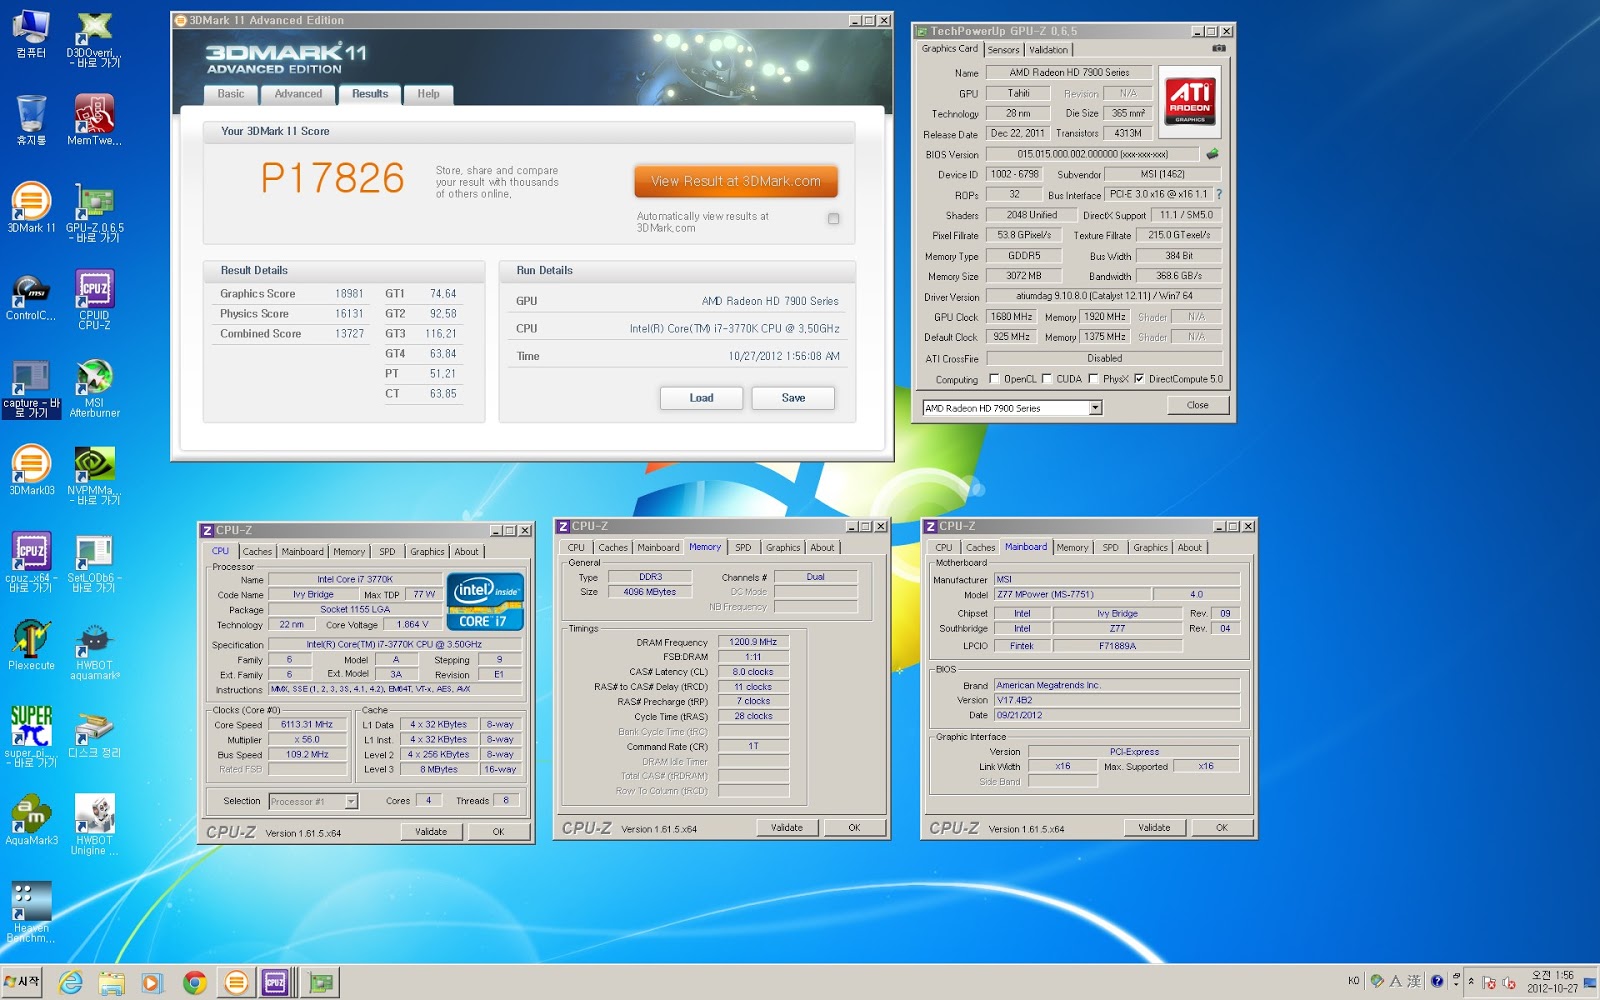This screenshot has height=1000, width=1600.
Task: Click the DRAM Frequency value 1200.9 MHz
Action: (753, 642)
